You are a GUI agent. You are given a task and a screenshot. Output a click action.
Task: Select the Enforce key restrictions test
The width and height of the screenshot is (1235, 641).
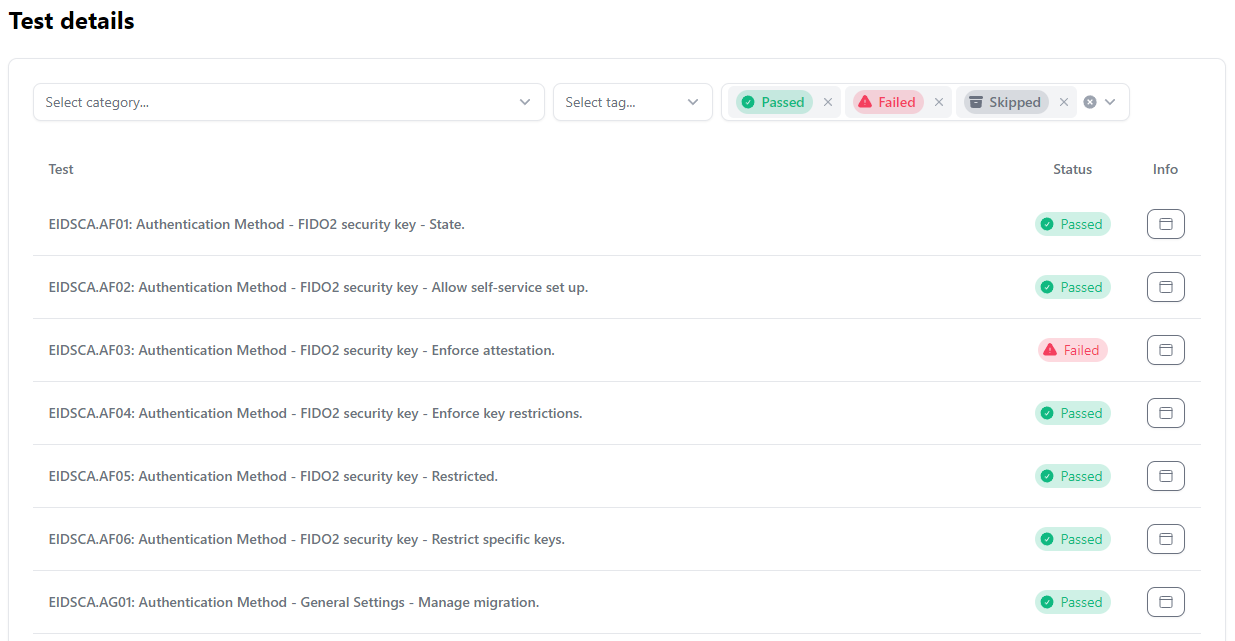click(617, 413)
